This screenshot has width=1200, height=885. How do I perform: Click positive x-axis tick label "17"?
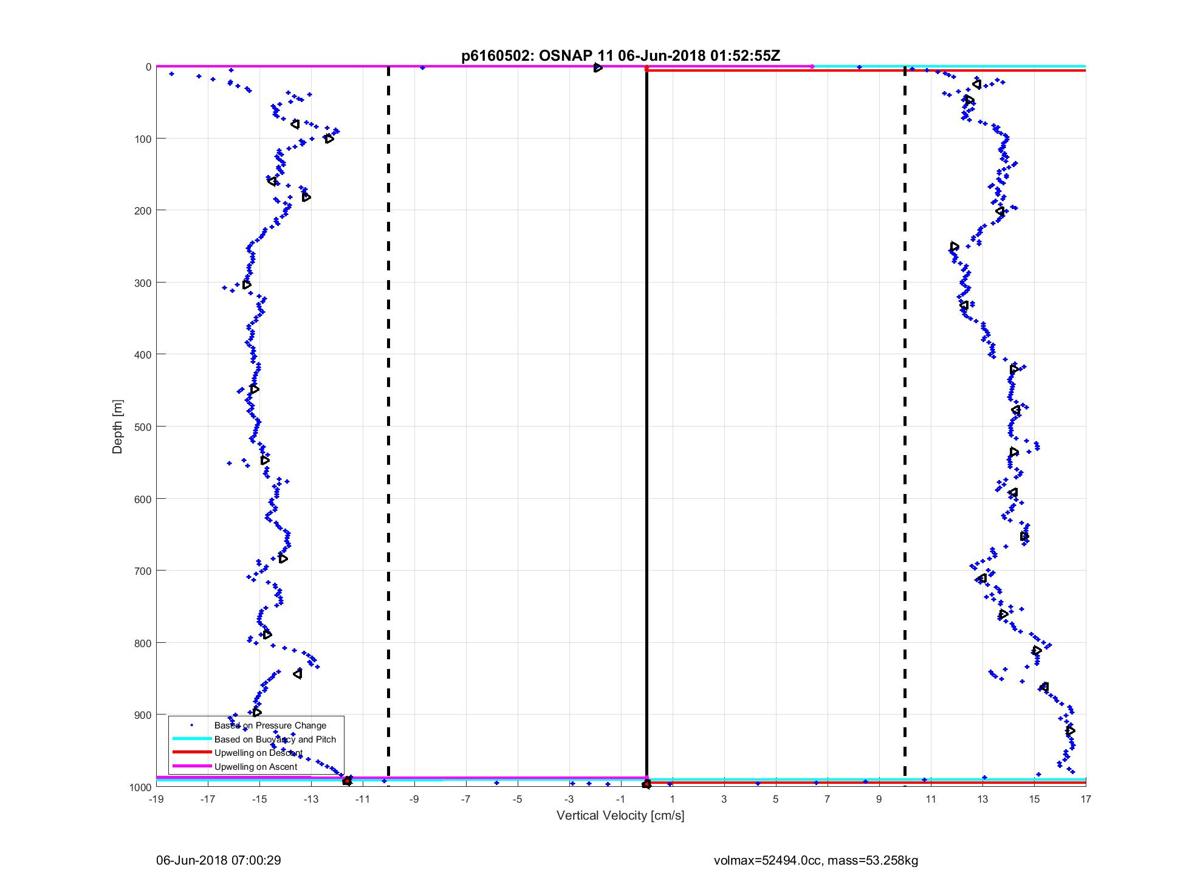[1086, 800]
